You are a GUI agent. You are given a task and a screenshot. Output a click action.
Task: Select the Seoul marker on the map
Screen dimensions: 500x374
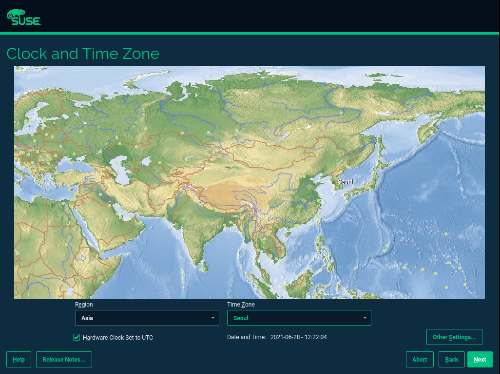click(x=334, y=182)
